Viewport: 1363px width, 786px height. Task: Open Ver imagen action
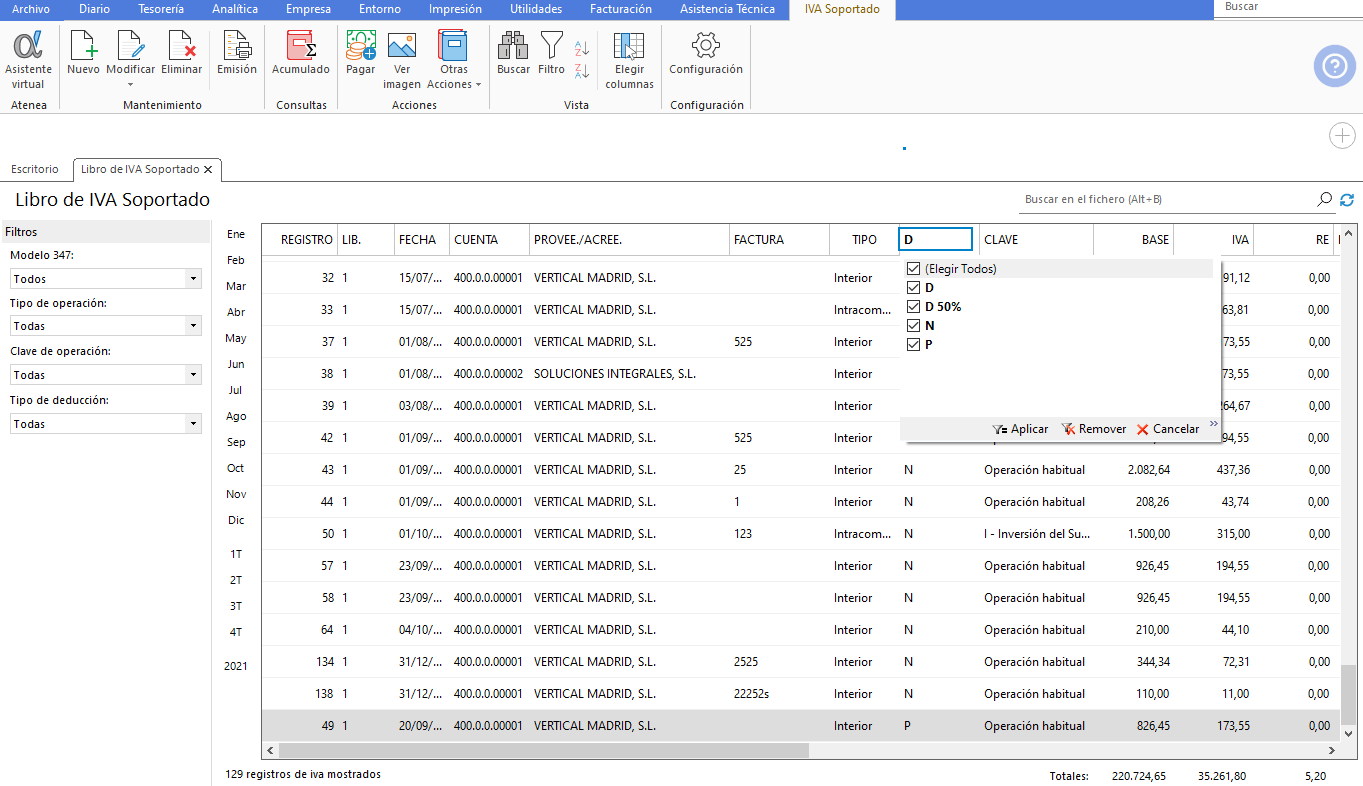(402, 60)
